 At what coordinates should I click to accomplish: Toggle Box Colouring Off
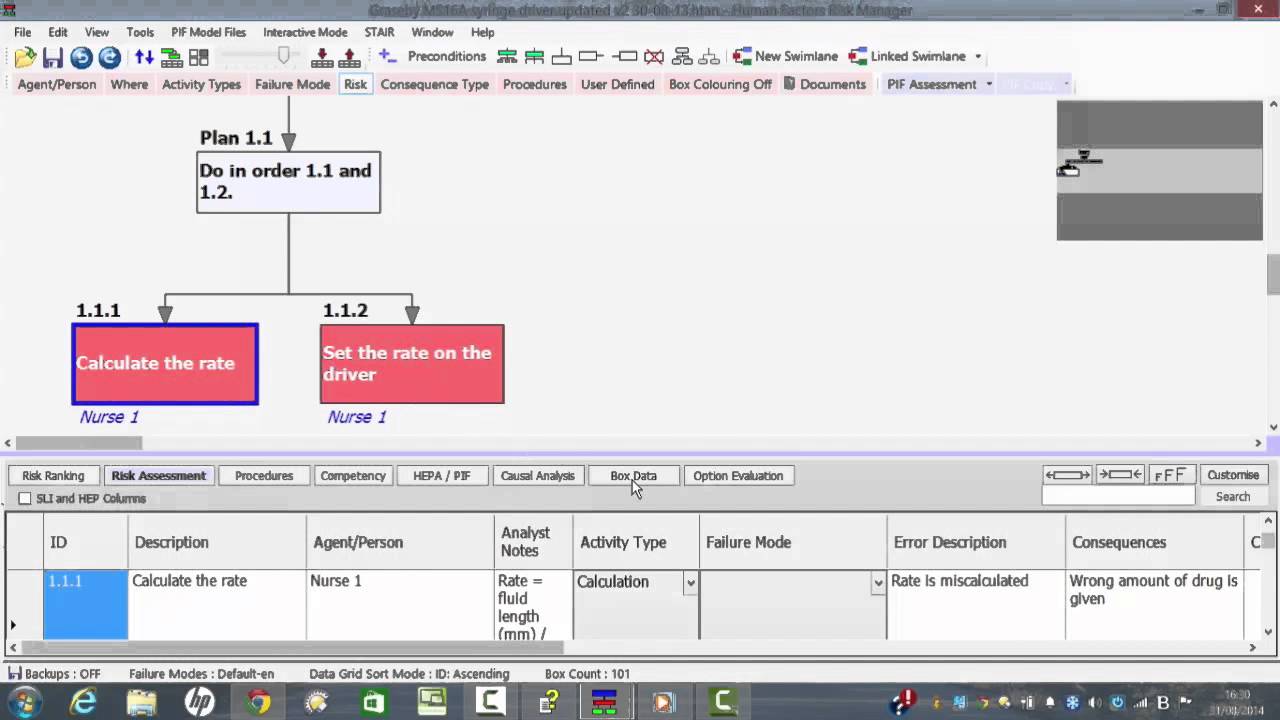(x=720, y=84)
